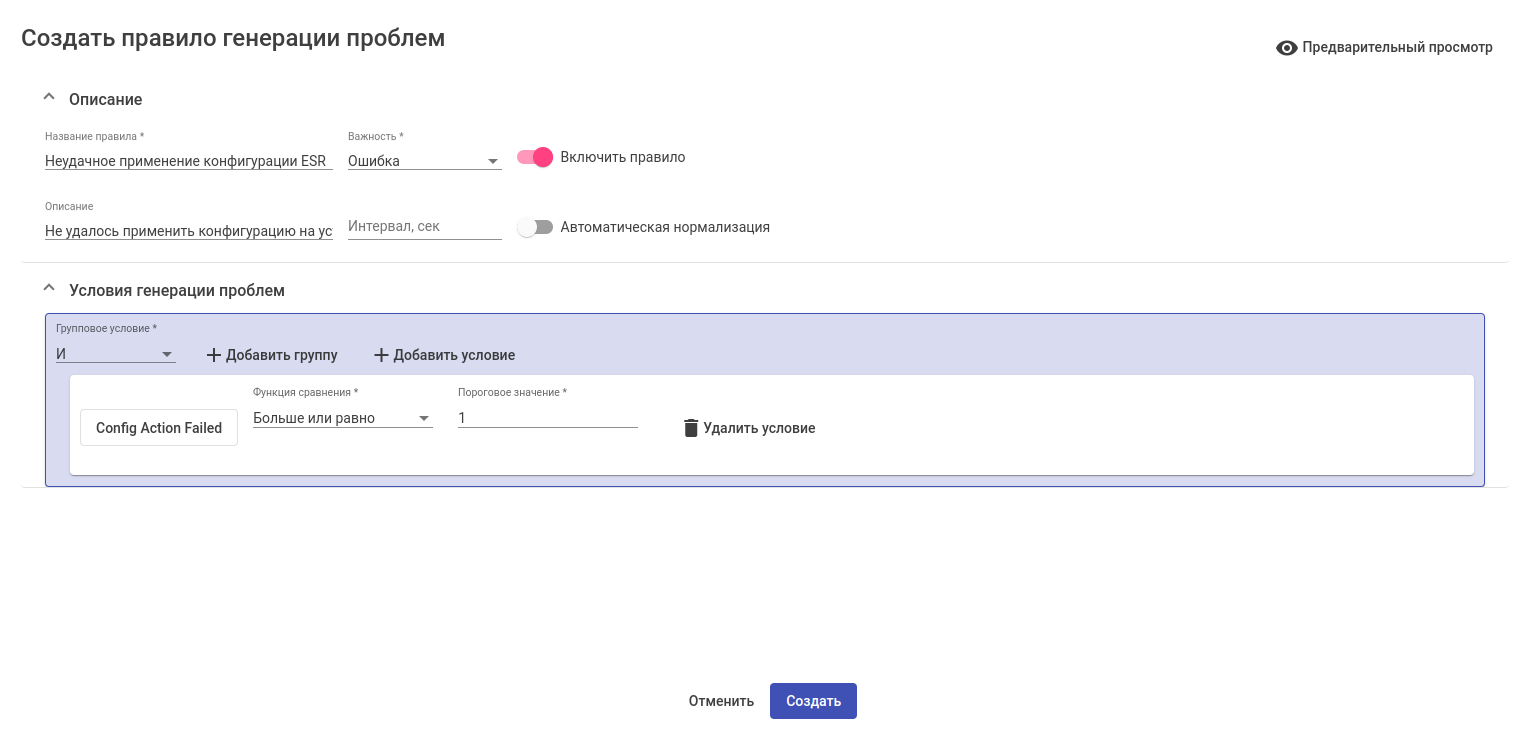Focus the Описание text field
The height and width of the screenshot is (734, 1531).
188,231
